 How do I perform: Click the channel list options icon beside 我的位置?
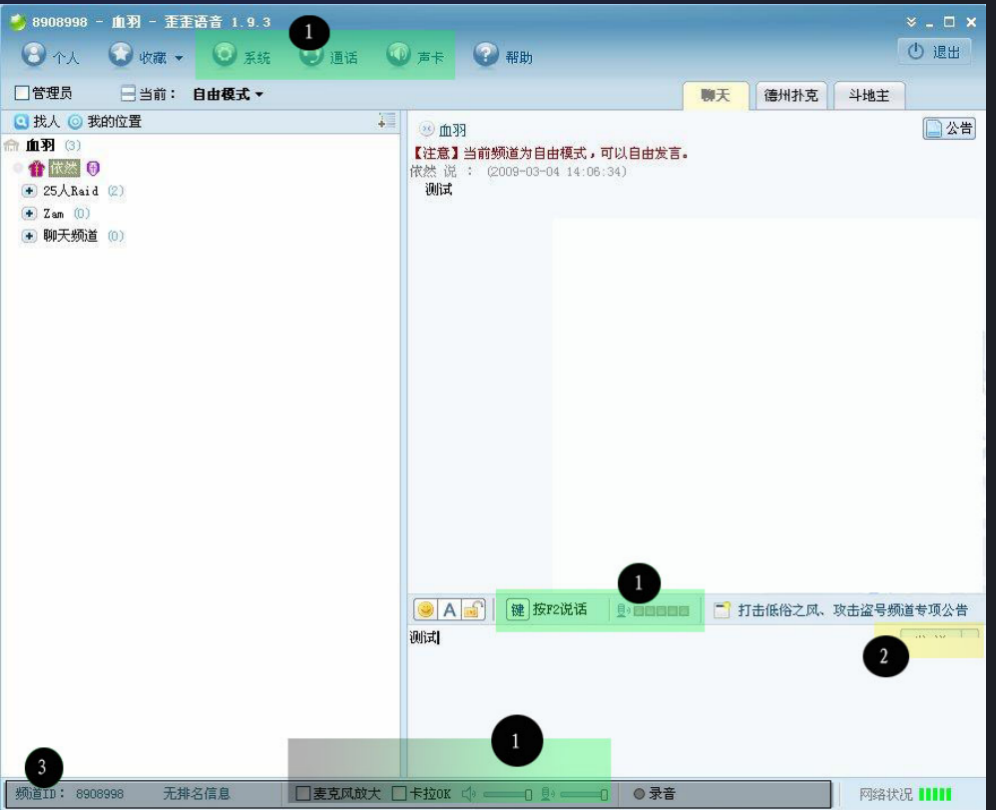[x=386, y=121]
